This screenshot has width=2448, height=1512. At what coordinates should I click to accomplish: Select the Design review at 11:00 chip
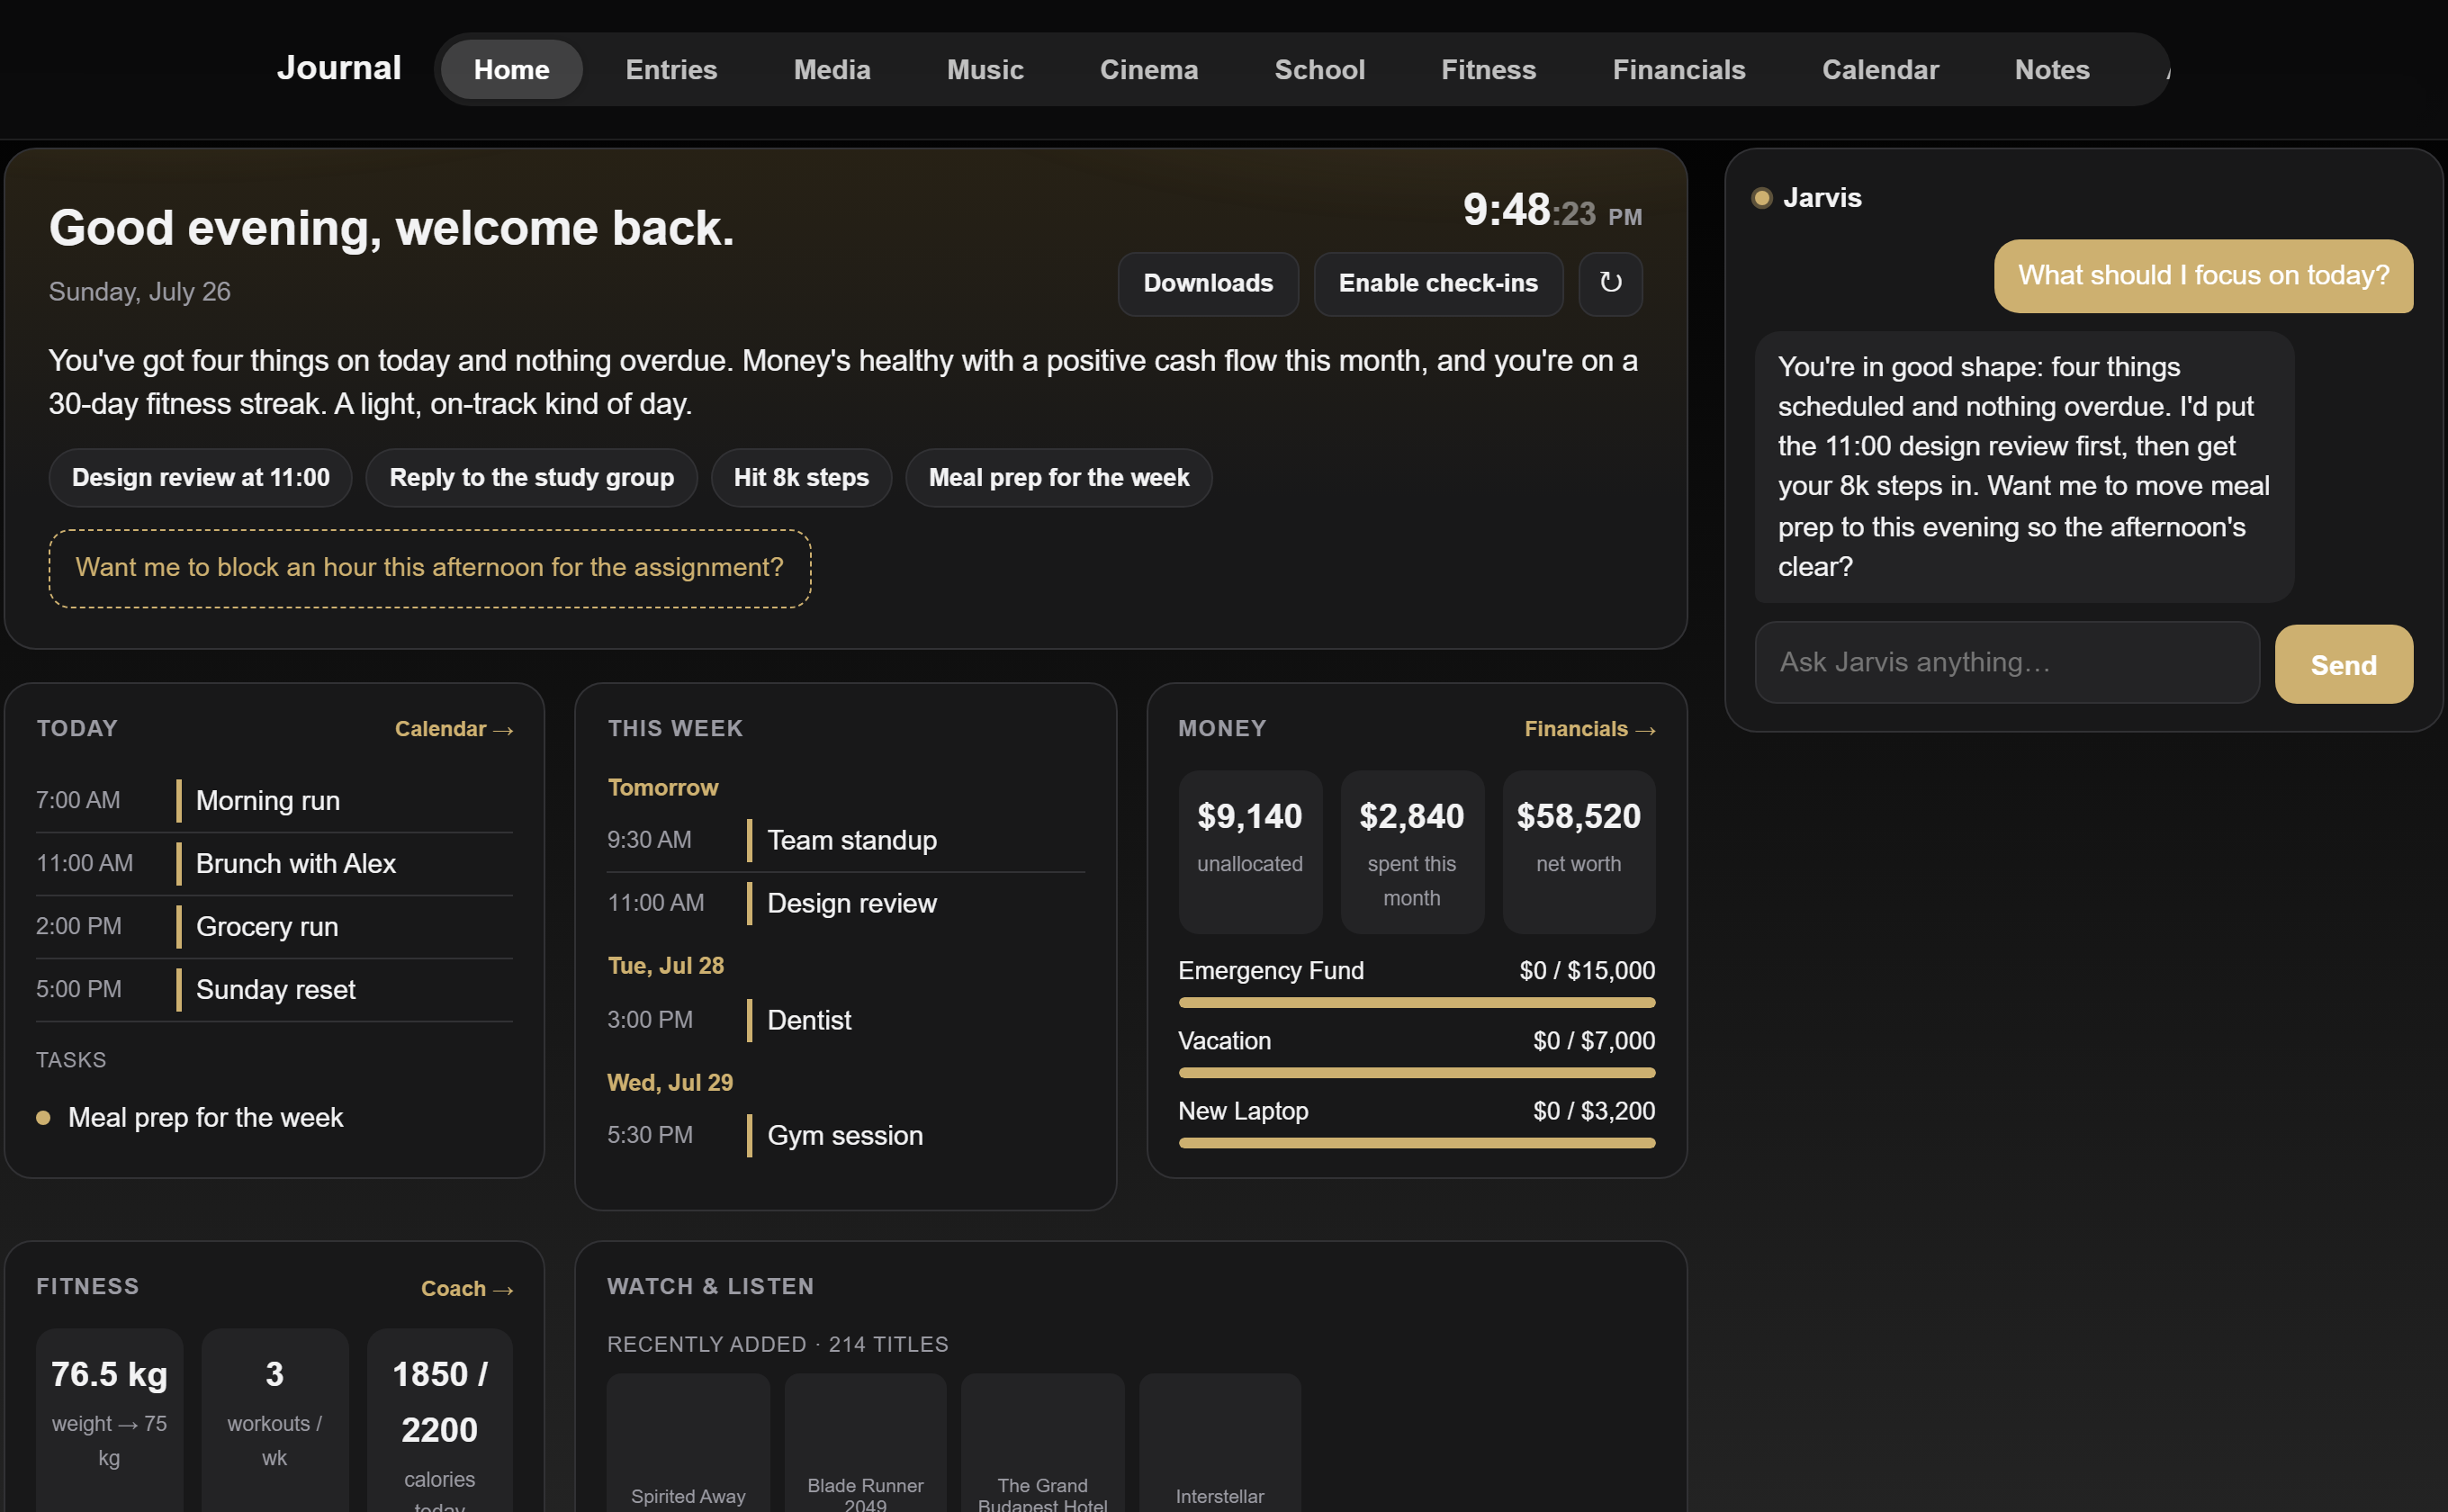click(201, 478)
